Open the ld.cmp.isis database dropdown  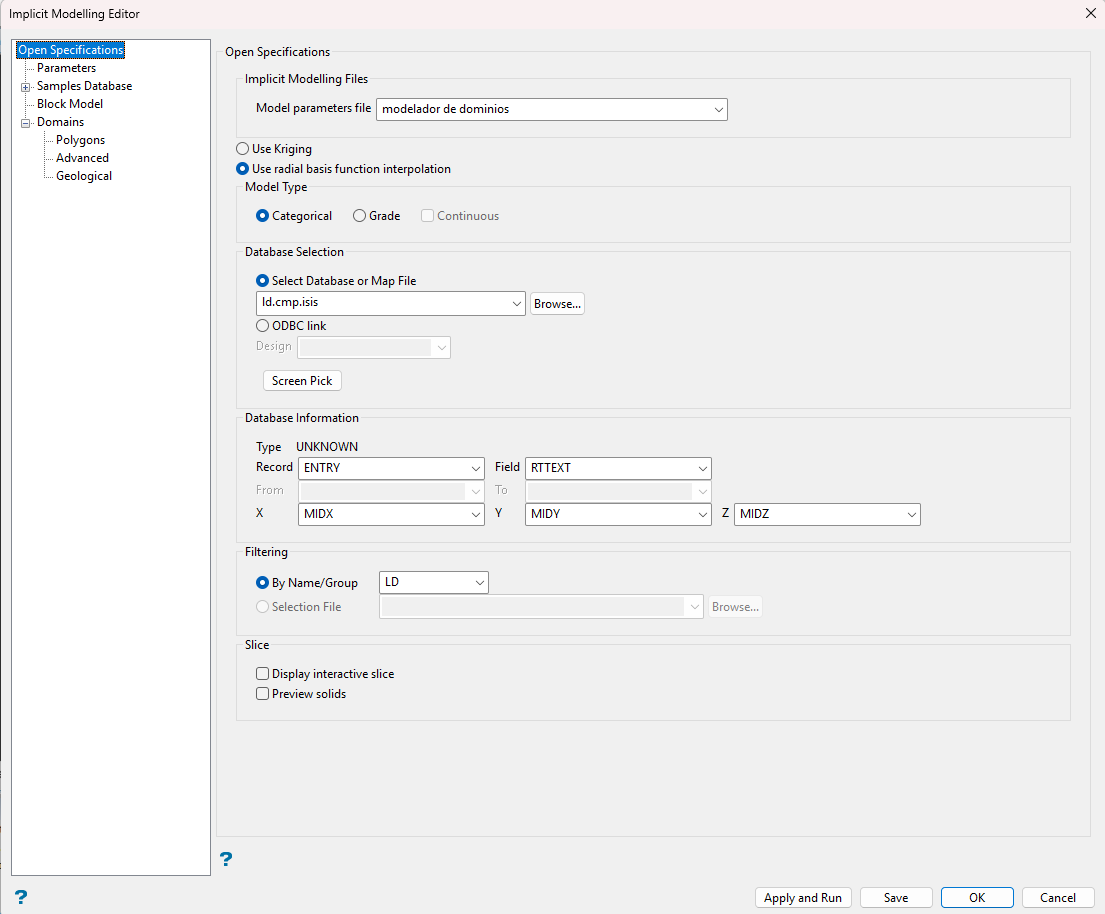tap(390, 303)
